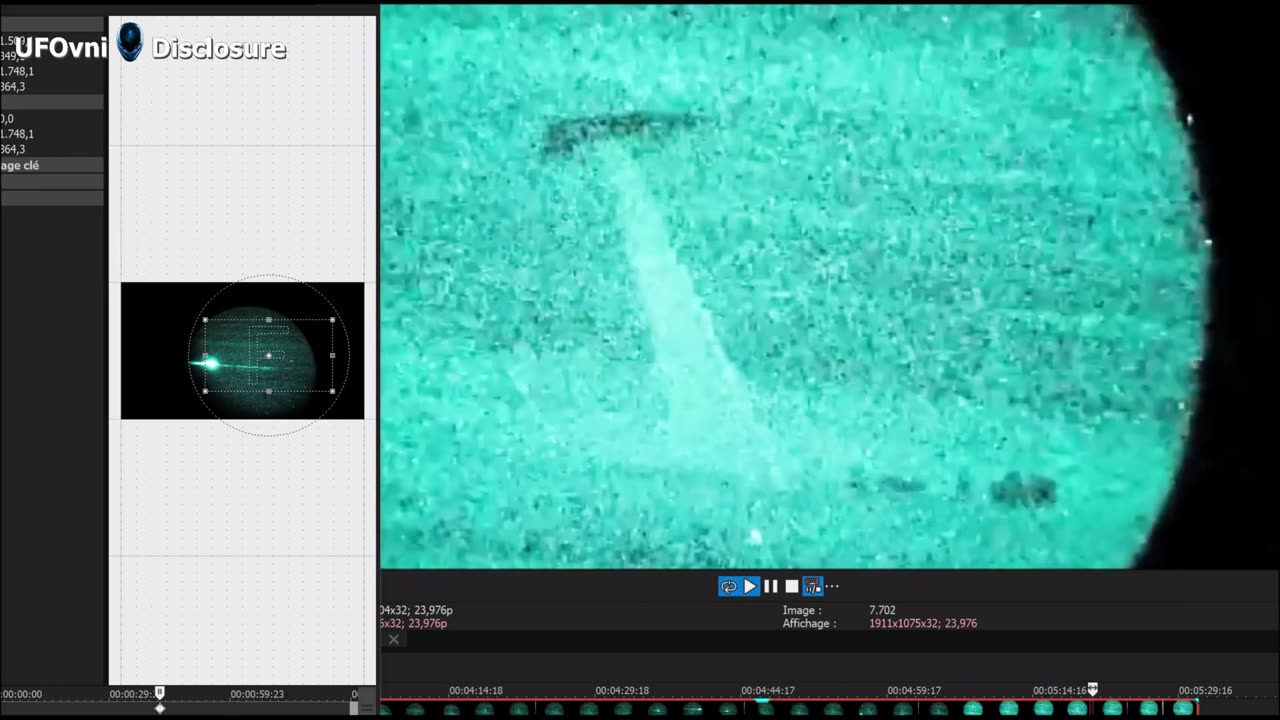Image resolution: width=1280 pixels, height=720 pixels.
Task: Click the 00:04:44:17 timecode on ruler
Action: coord(768,690)
